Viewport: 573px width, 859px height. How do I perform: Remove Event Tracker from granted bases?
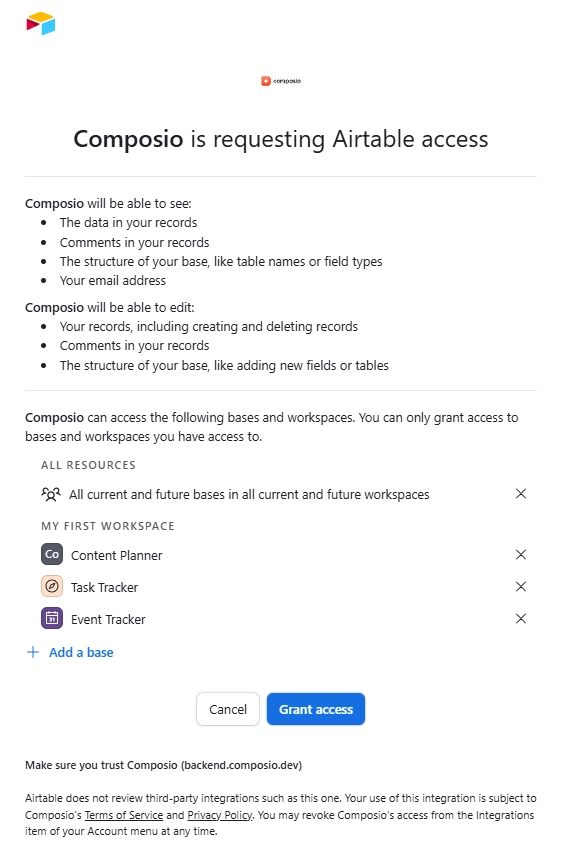(521, 619)
